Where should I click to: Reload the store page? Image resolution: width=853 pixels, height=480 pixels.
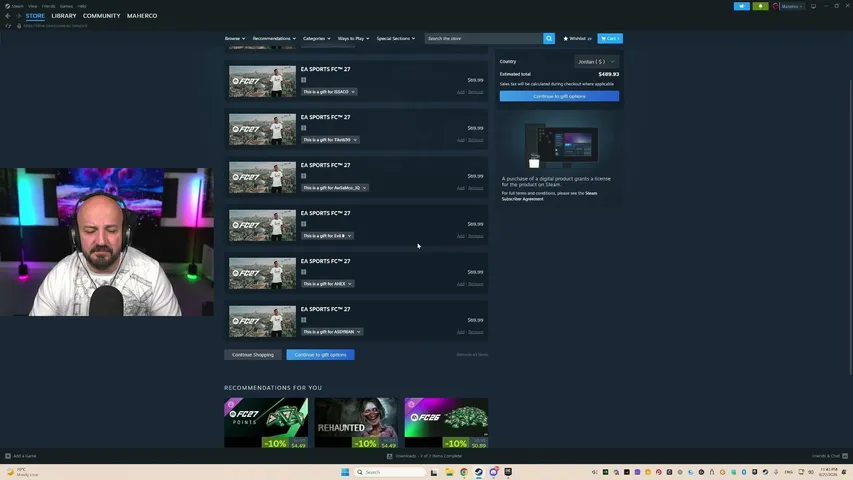point(8,26)
